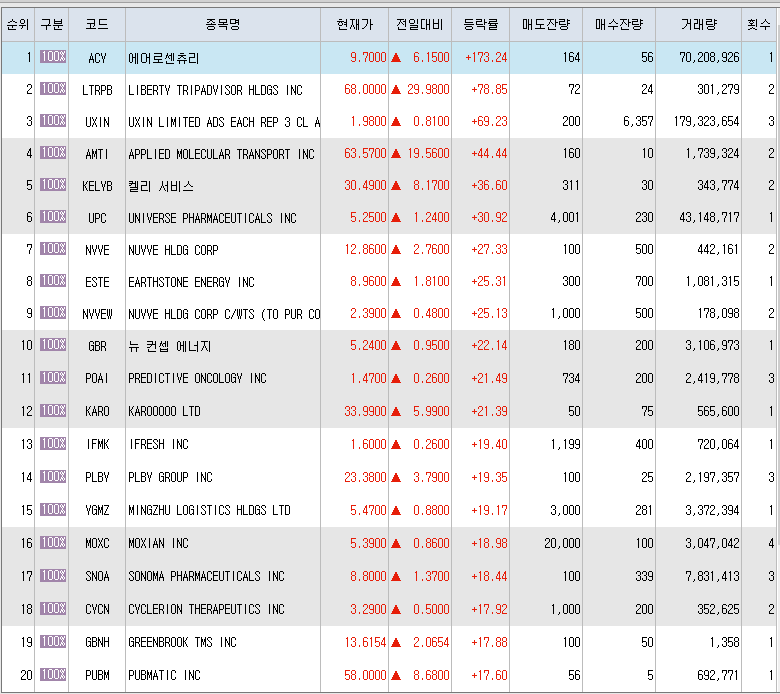Viewport: 780px width, 694px height.
Task: Select UNIVERSE PHARMACEUTICALS INC name
Action: tap(212, 218)
